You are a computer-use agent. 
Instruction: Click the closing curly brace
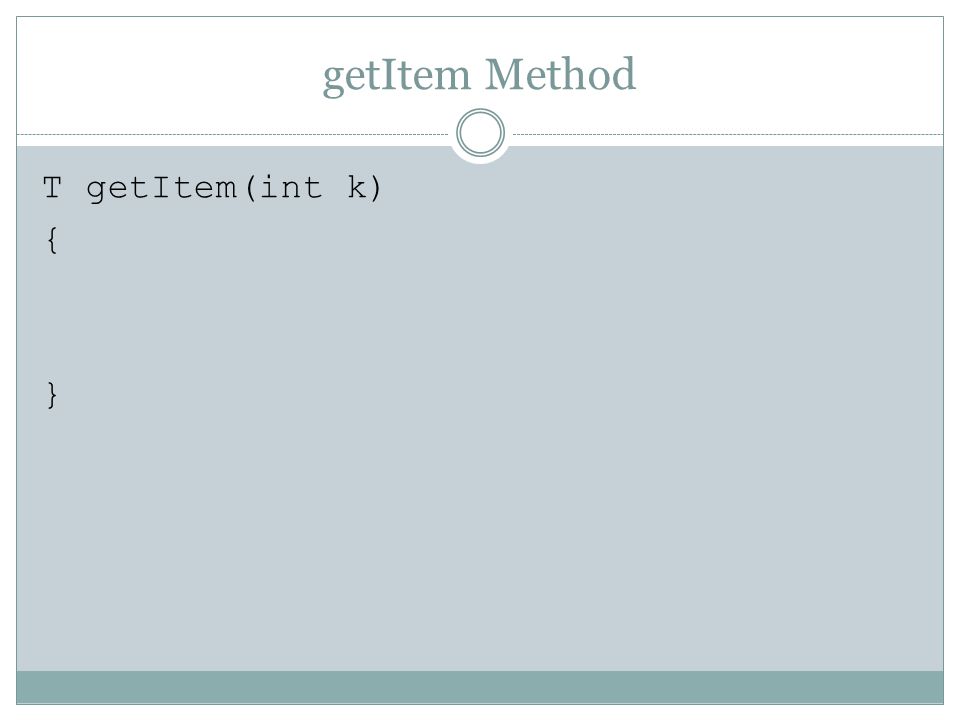[x=52, y=395]
